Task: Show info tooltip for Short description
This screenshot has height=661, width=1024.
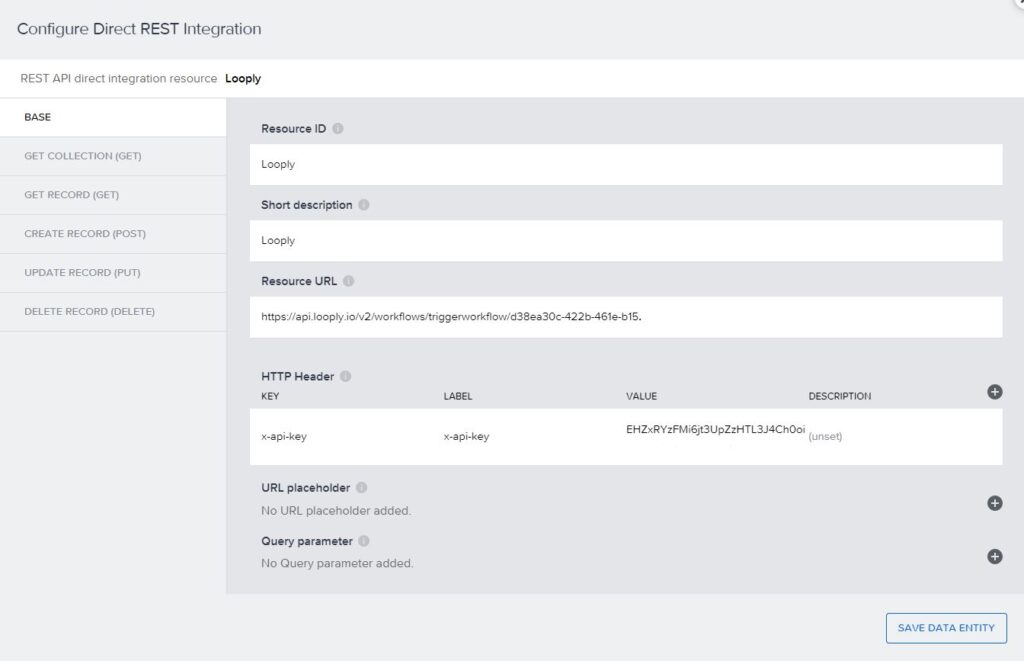Action: pos(364,204)
